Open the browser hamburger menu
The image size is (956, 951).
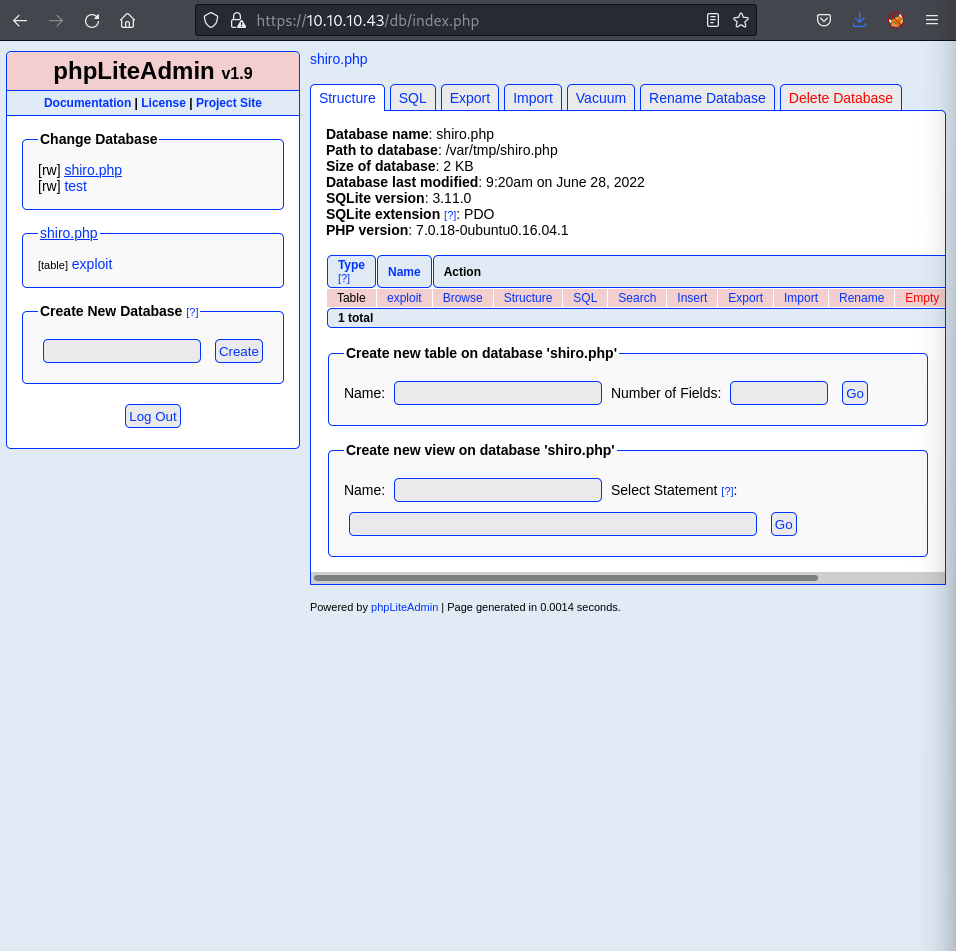(932, 20)
